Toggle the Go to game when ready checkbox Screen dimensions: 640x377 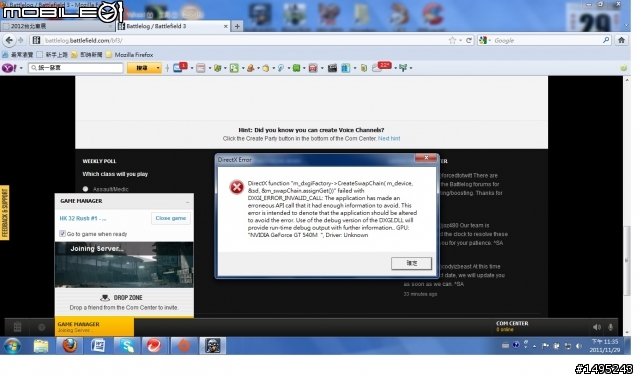[62, 234]
